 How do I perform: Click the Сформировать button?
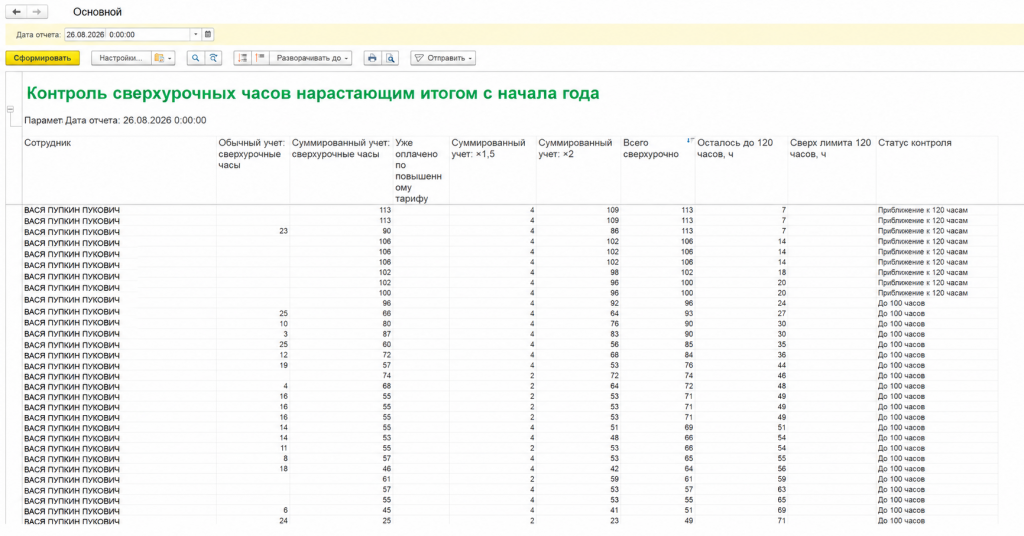pos(42,58)
